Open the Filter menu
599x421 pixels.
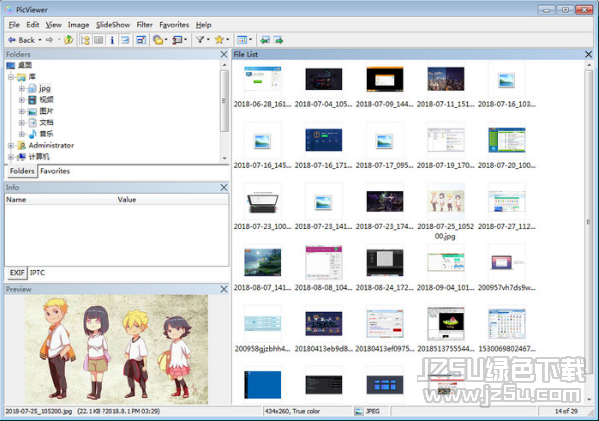click(144, 25)
